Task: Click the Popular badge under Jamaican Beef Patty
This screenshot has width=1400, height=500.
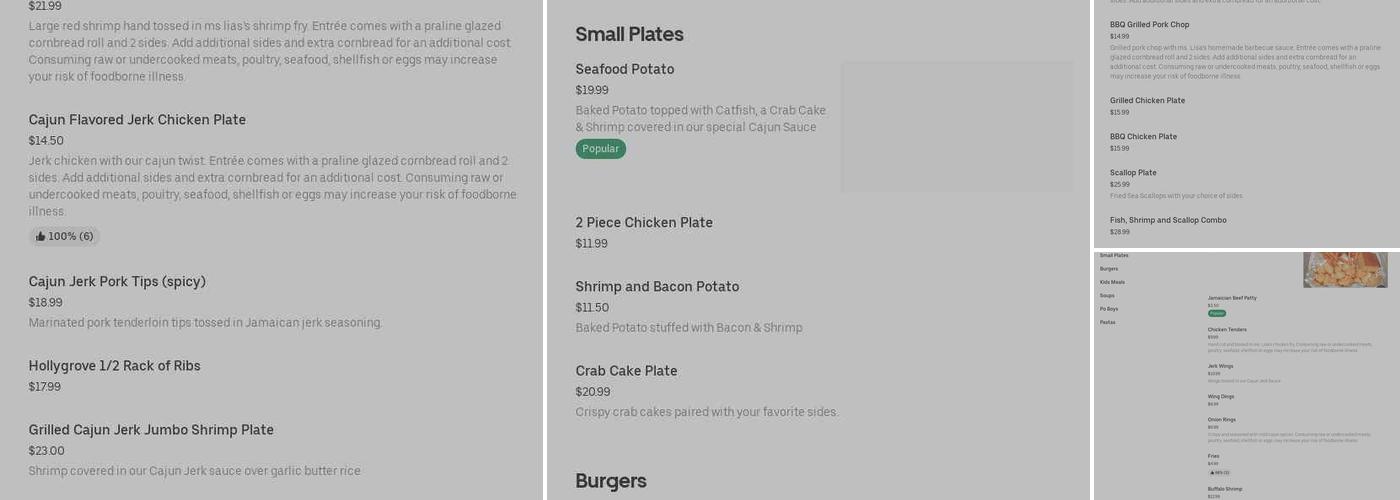Action: [x=1216, y=313]
